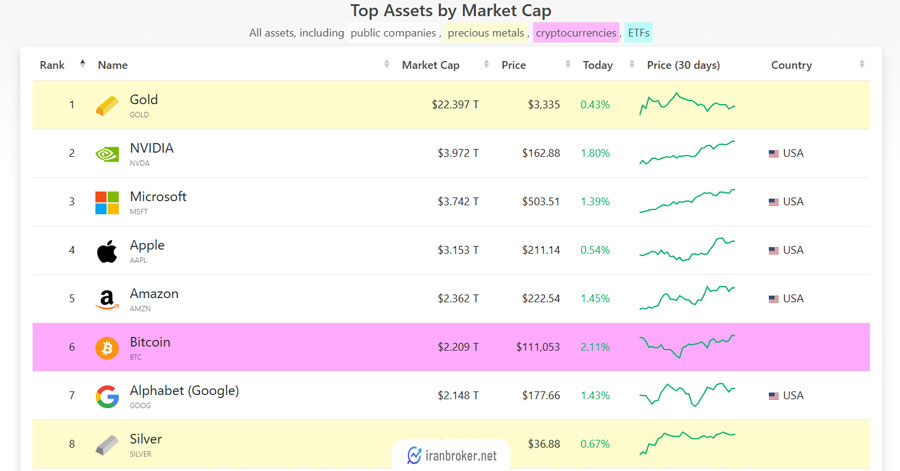The image size is (900, 471).
Task: Open the Alphabet (Google) company page
Action: coord(184,391)
